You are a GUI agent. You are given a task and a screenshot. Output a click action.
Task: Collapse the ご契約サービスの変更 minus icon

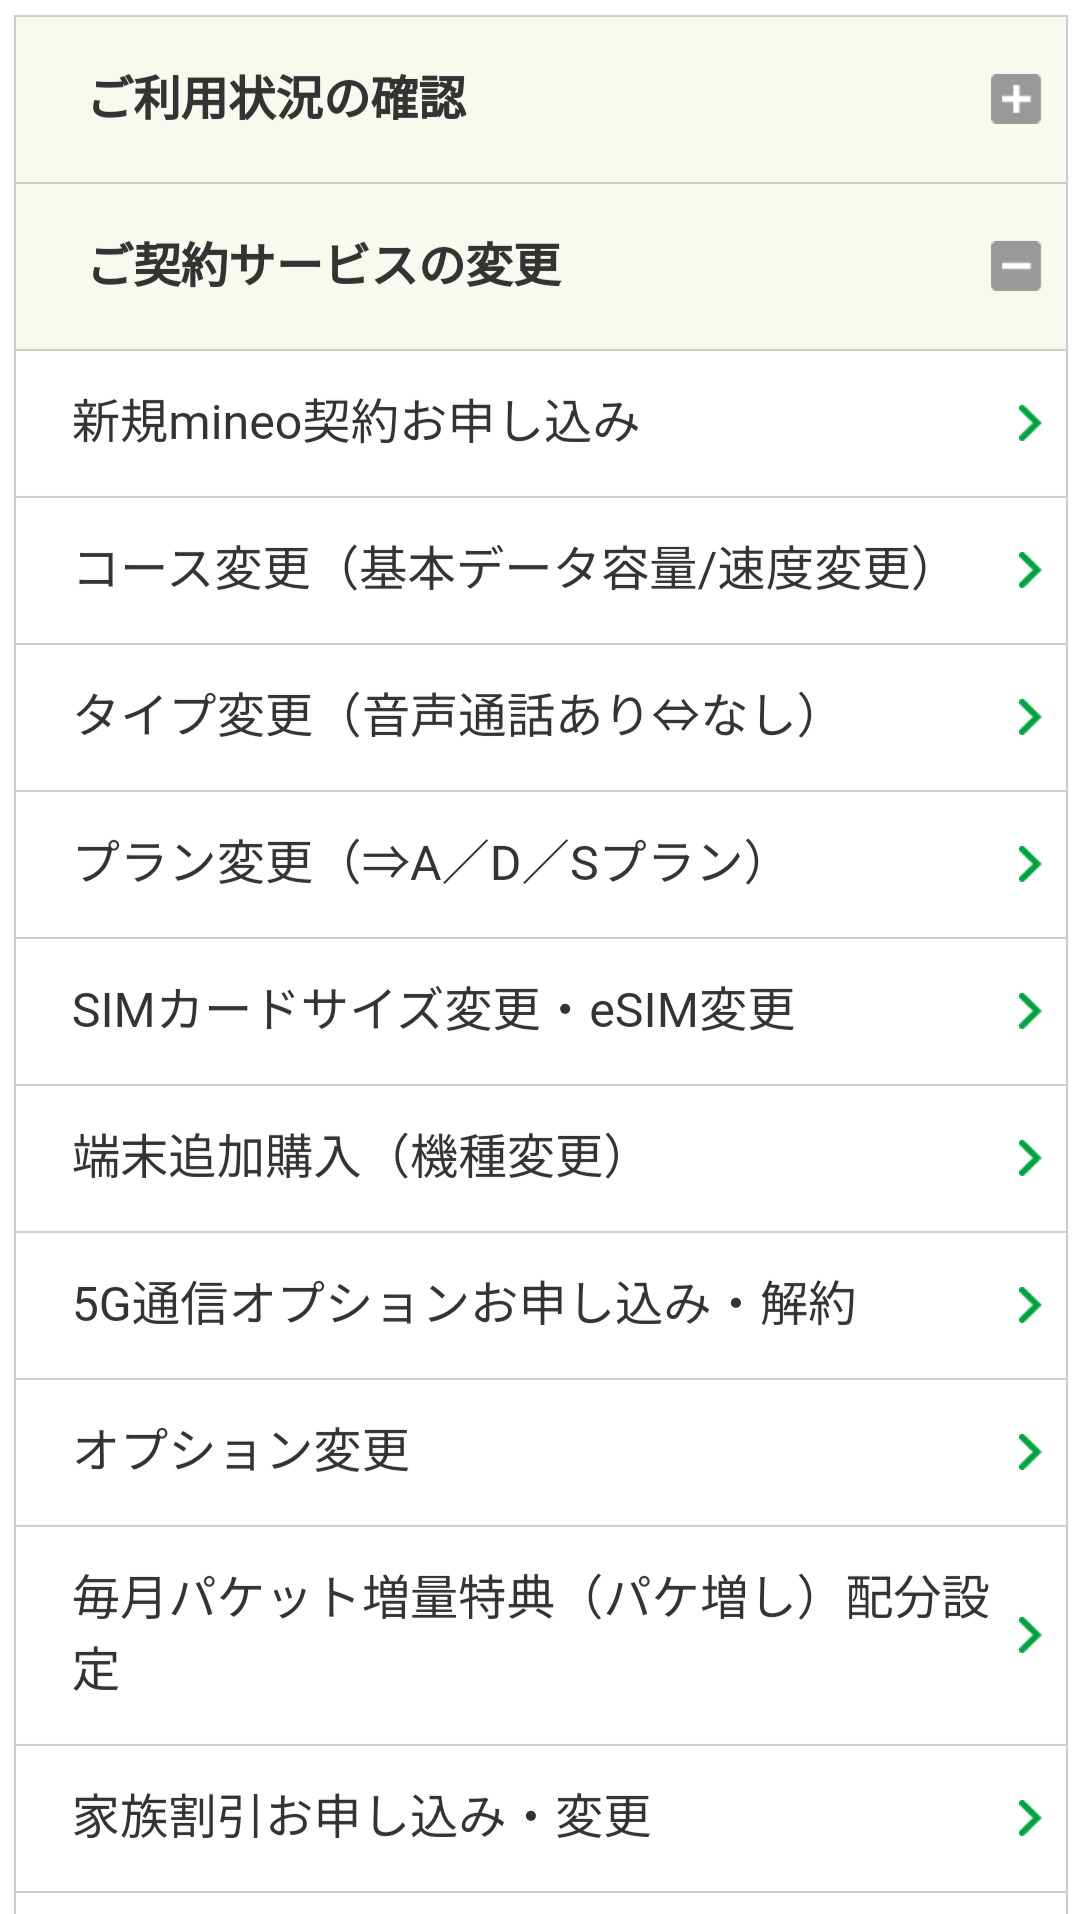click(x=1015, y=266)
